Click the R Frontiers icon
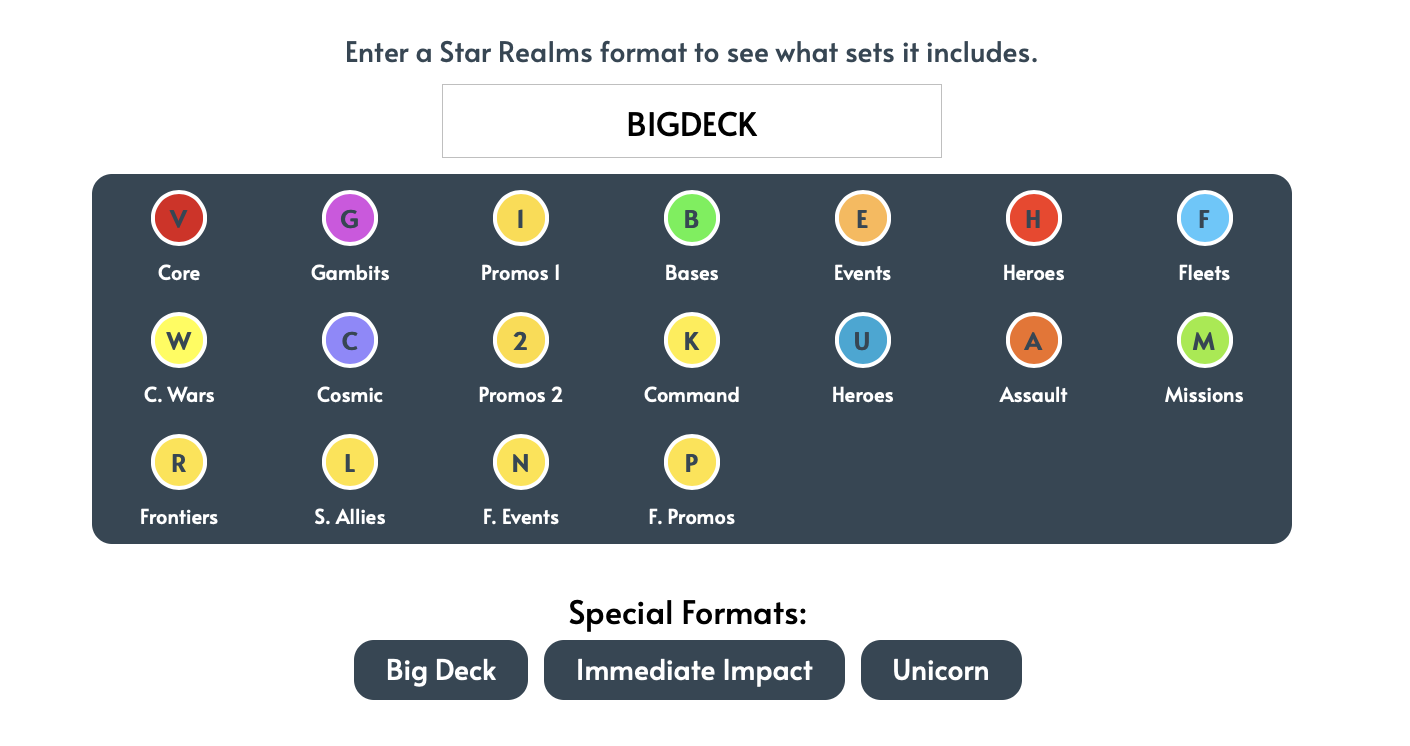 179,462
